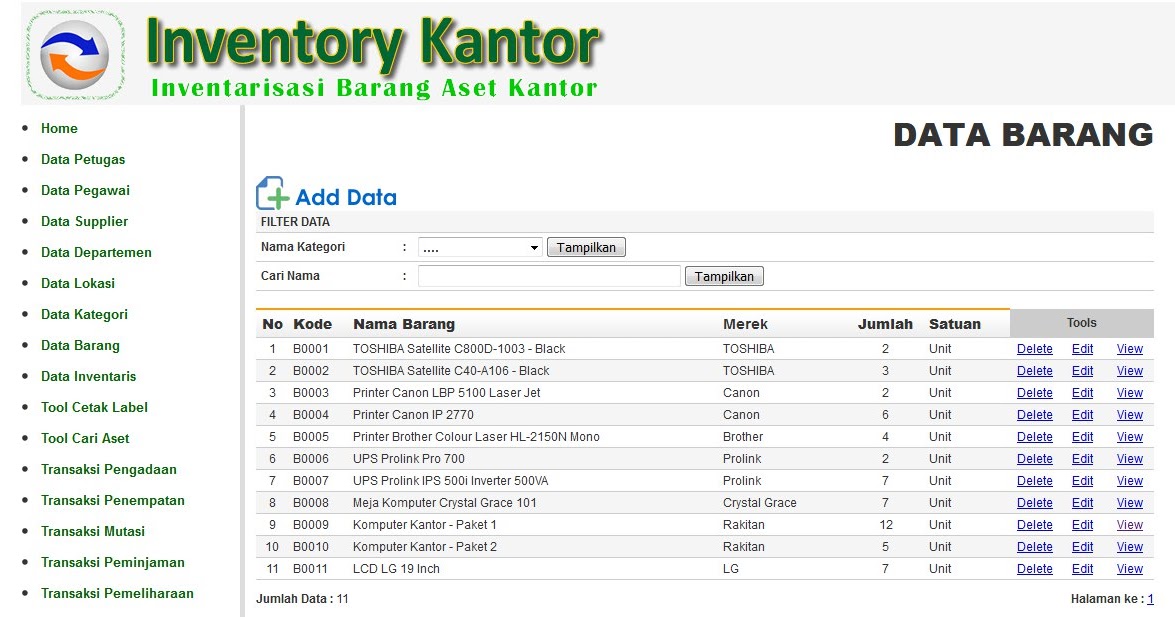
Task: View B0006 UPS Prolink Pro 700
Action: click(1130, 459)
